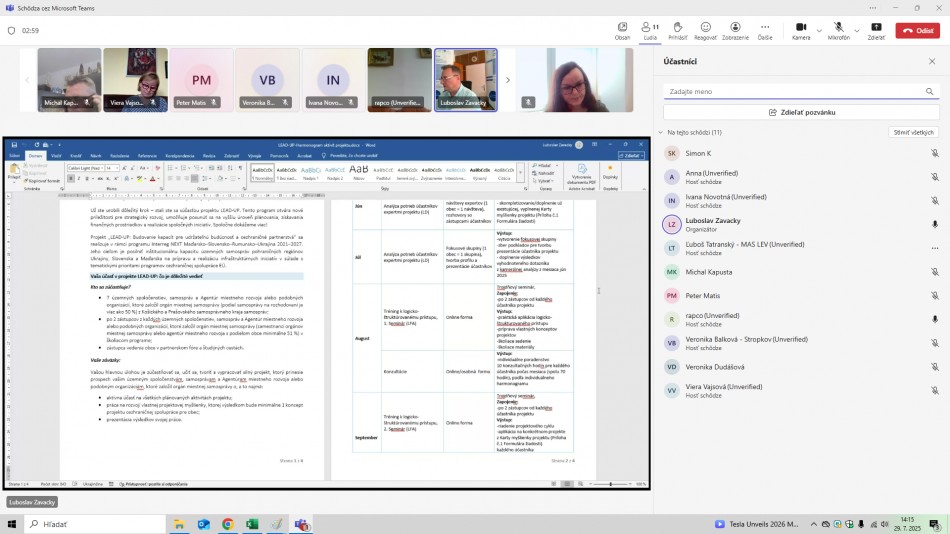The width and height of the screenshot is (950, 534).
Task: Click the mic icon in Anna's row
Action: [x=935, y=177]
